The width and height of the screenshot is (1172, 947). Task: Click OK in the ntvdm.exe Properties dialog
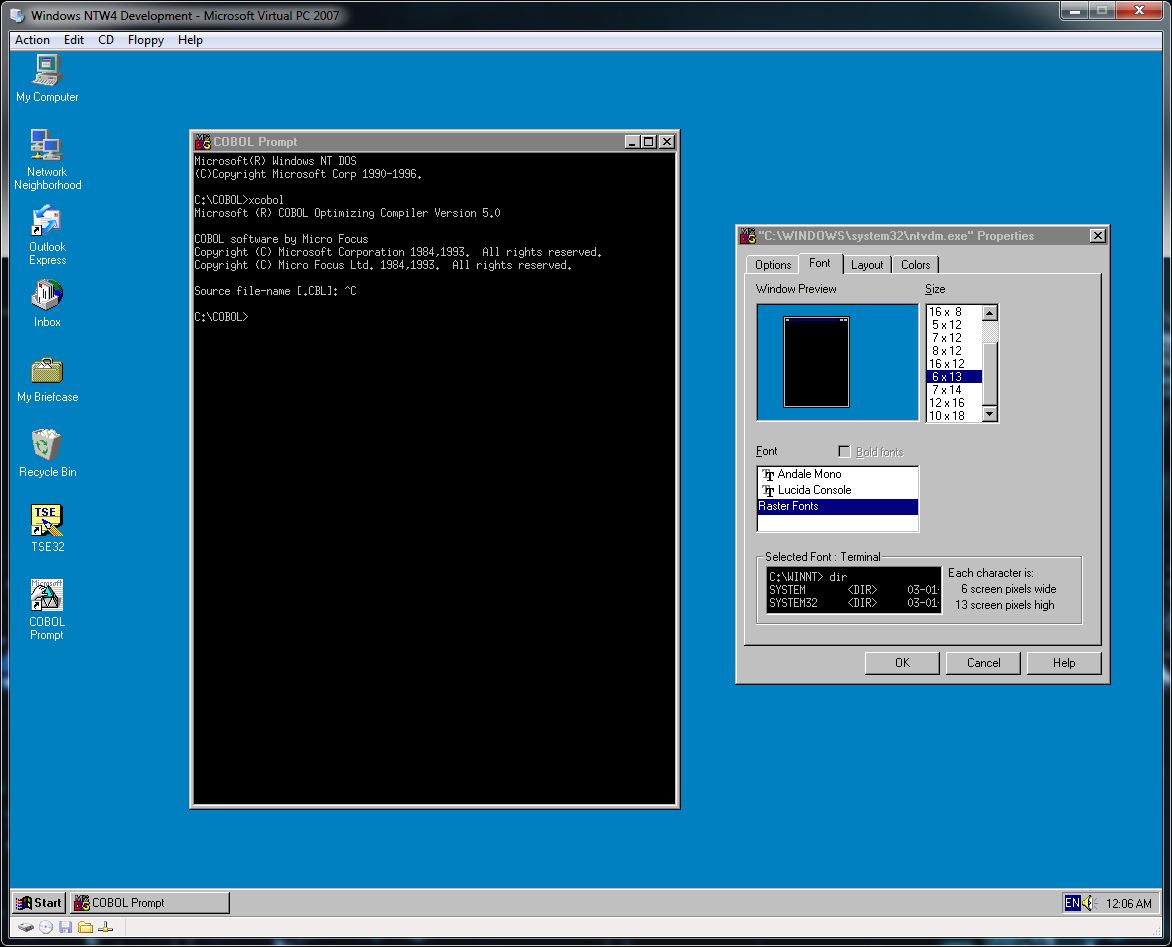[901, 662]
